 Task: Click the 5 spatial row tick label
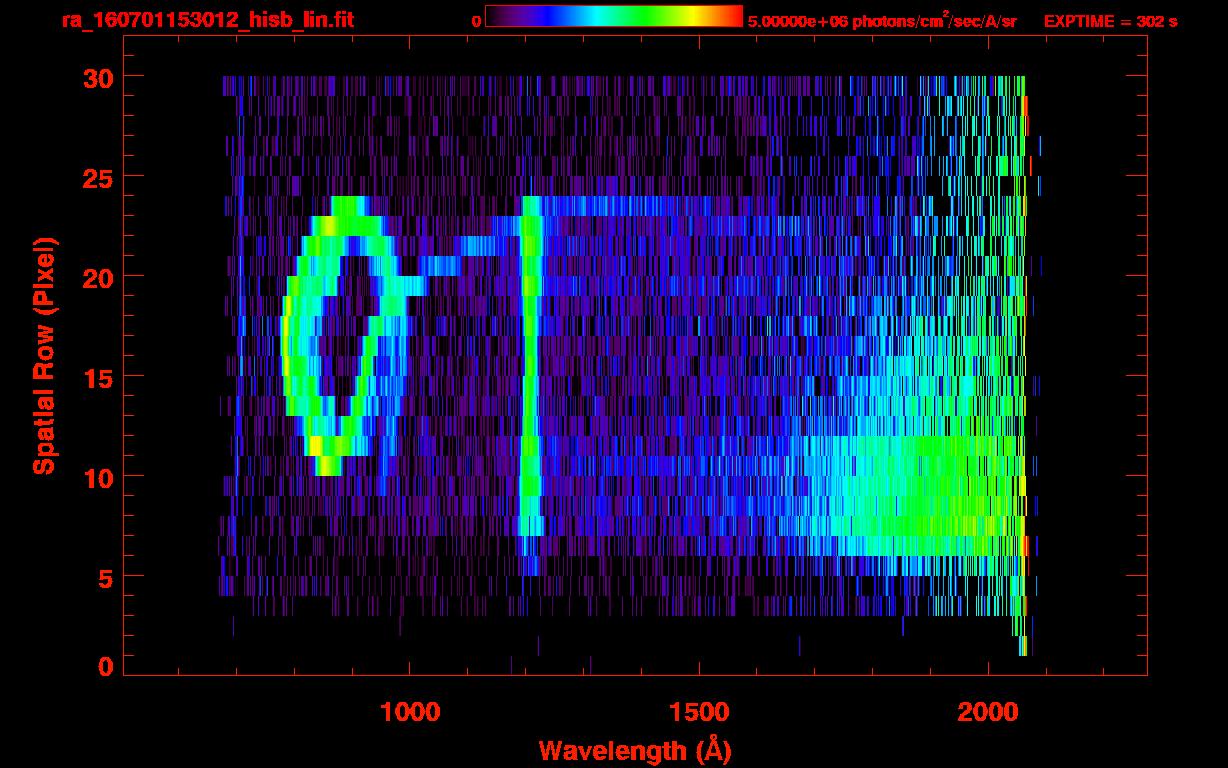click(x=106, y=577)
